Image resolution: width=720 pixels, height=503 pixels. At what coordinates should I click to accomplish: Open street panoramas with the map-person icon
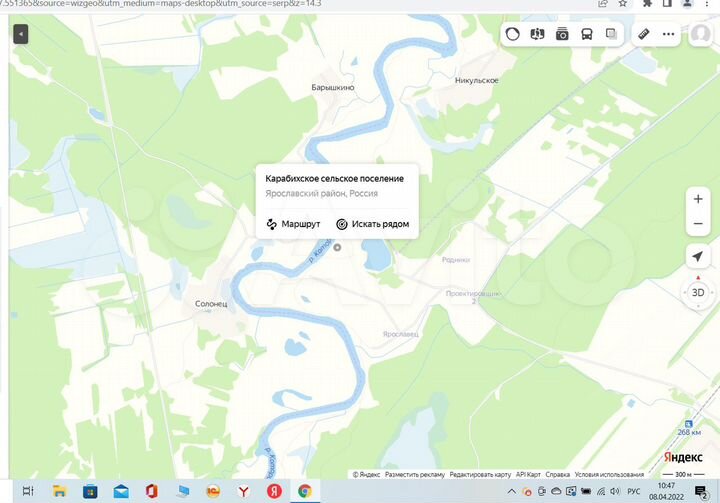(537, 34)
